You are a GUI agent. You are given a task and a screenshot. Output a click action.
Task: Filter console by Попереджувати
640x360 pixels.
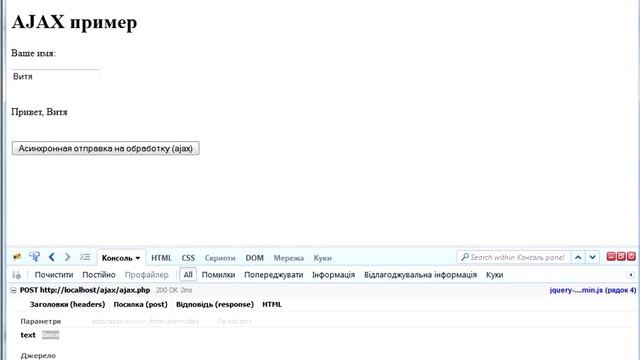273,275
